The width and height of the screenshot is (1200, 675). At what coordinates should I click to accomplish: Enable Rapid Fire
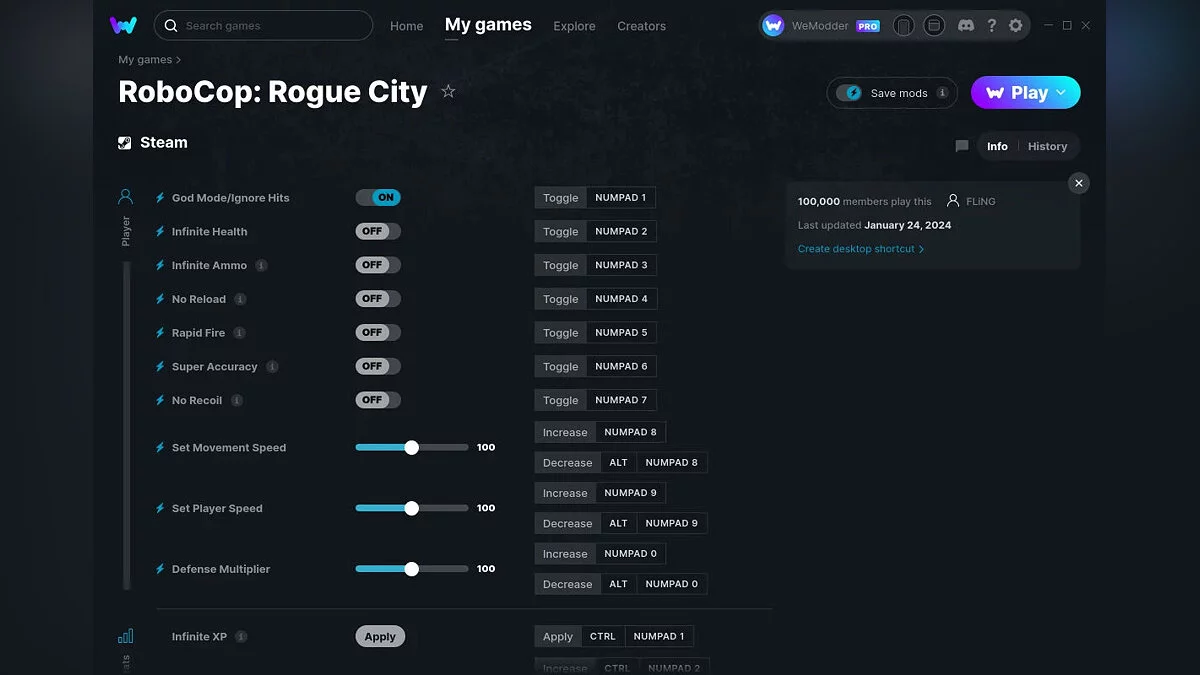[x=378, y=332]
